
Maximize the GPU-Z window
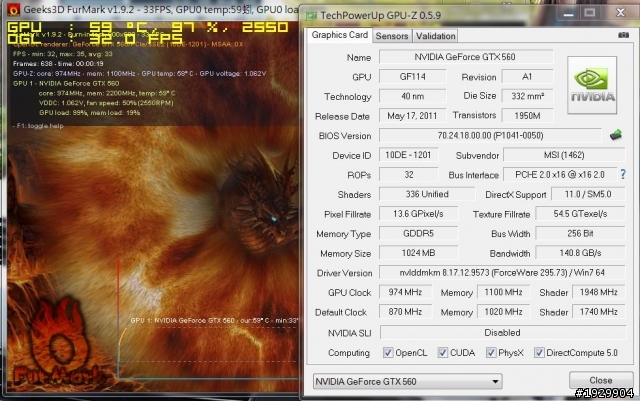click(x=589, y=13)
